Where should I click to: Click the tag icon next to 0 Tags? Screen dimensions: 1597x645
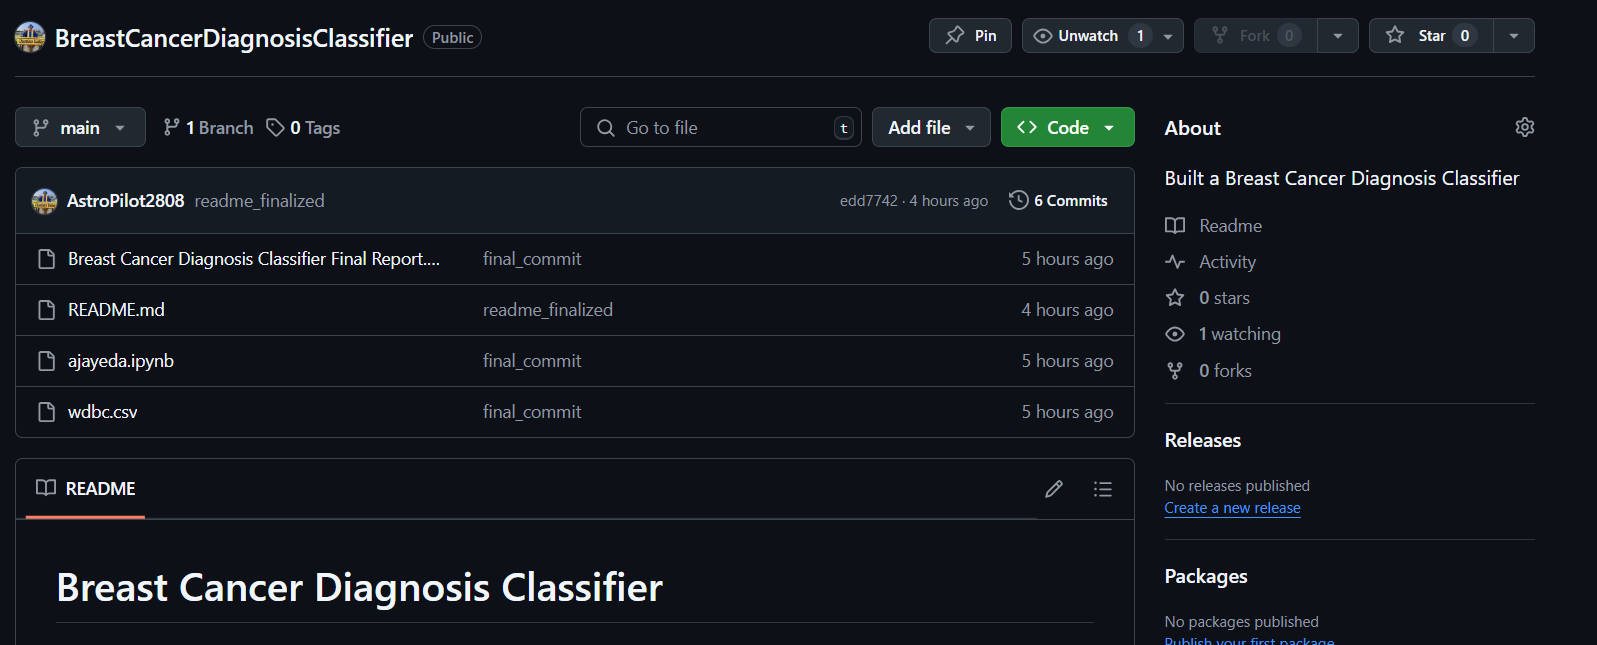pos(275,128)
